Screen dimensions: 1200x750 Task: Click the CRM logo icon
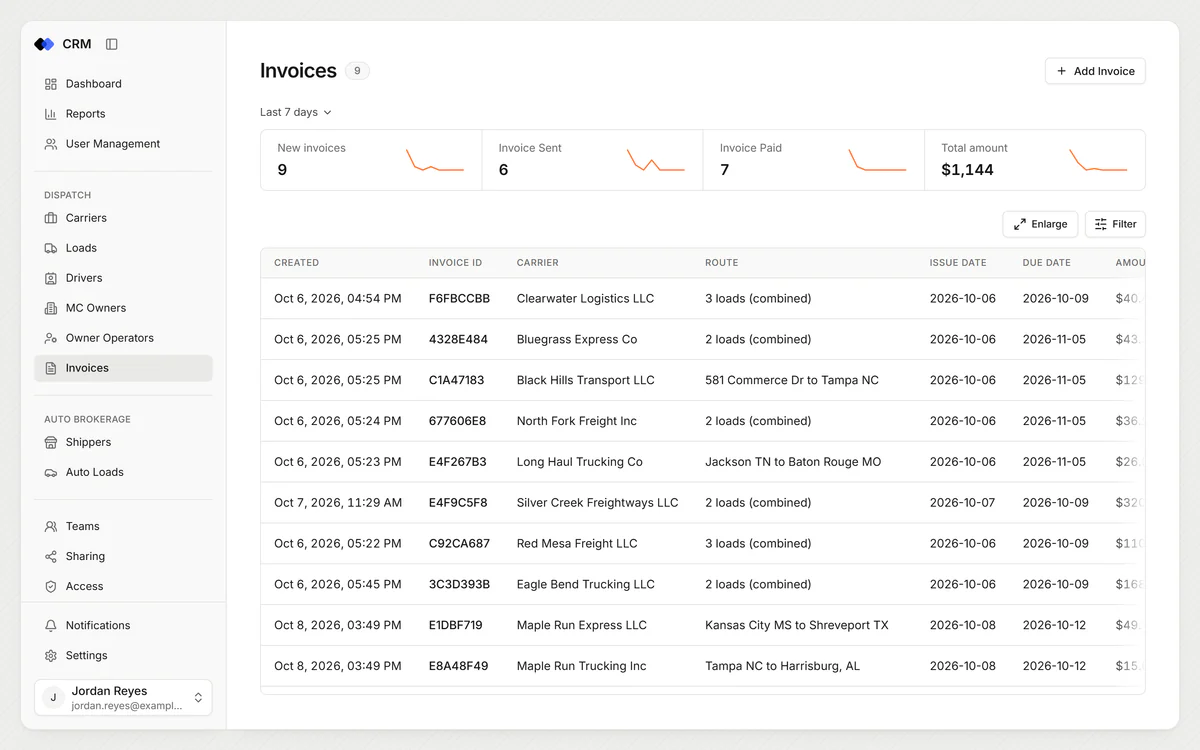[44, 44]
